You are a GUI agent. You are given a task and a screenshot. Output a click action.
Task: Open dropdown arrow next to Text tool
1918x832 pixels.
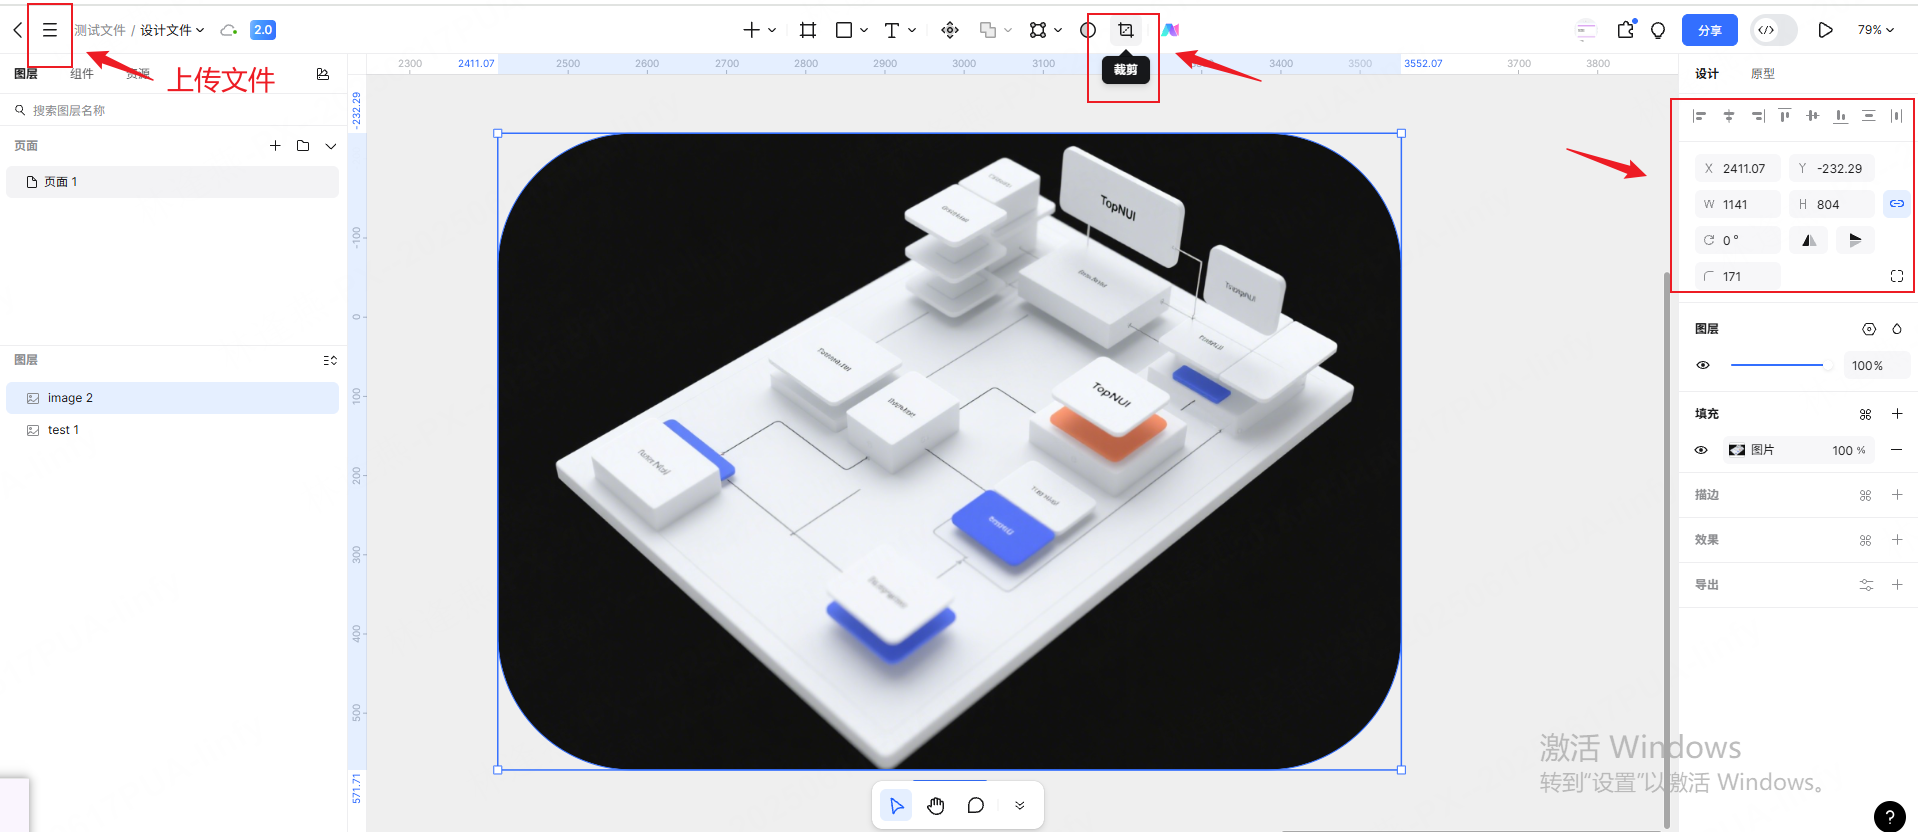912,30
